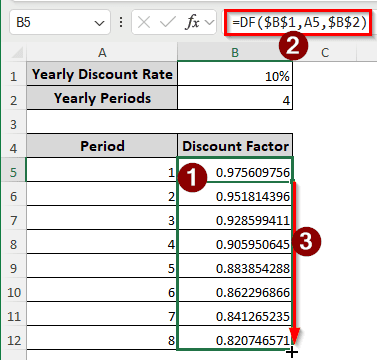
Task: Select period cell A12 with value 8
Action: tap(102, 338)
